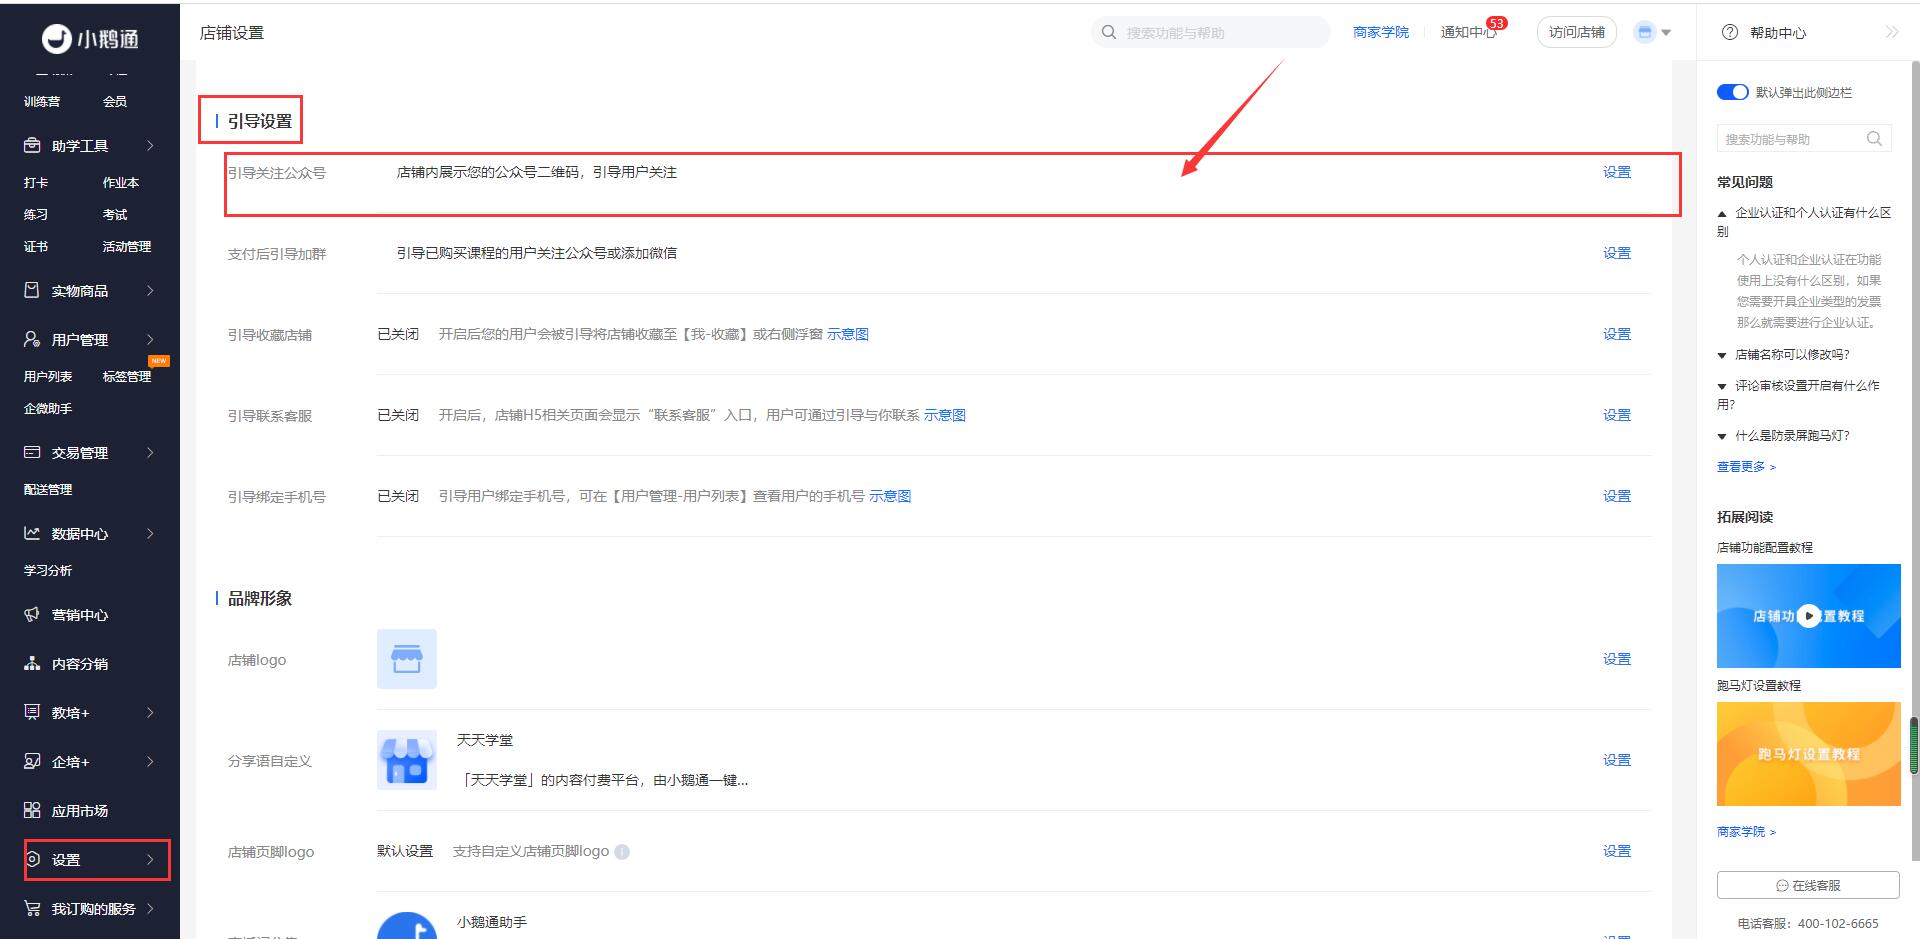Toggle off 默认弹出此侧边栏 switch
The height and width of the screenshot is (939, 1920).
point(1732,92)
